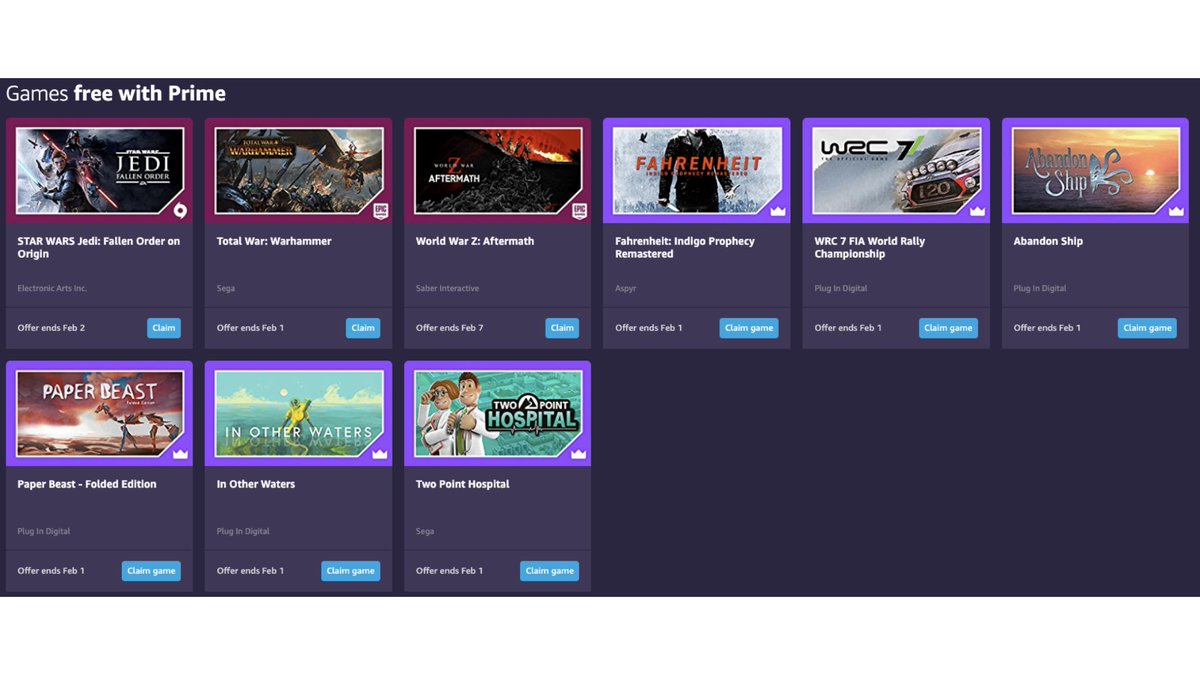Click 'Sega' under Total War: Warhammer
This screenshot has width=1200, height=675.
pos(226,288)
